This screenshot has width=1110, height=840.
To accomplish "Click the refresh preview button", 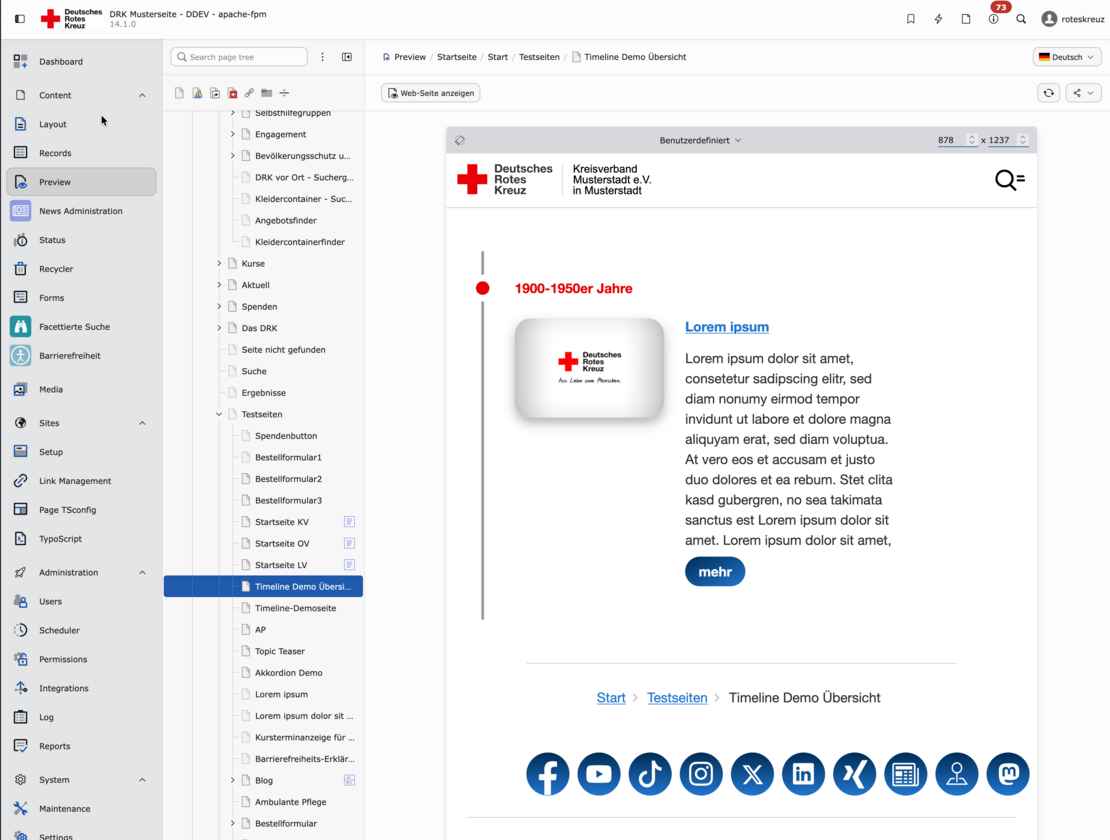I will (1048, 93).
